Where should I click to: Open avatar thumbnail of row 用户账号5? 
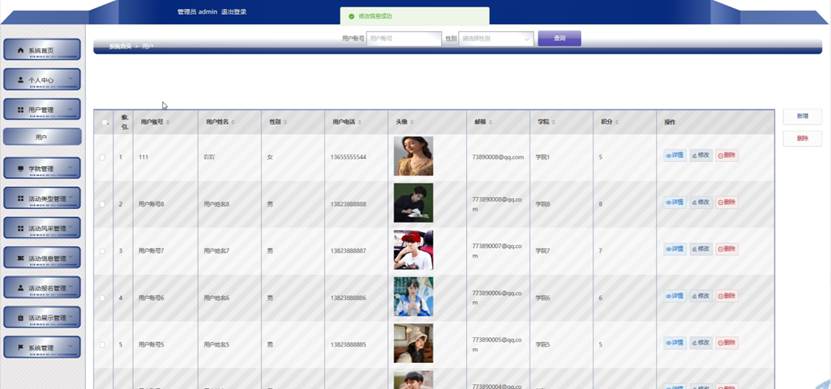[413, 343]
